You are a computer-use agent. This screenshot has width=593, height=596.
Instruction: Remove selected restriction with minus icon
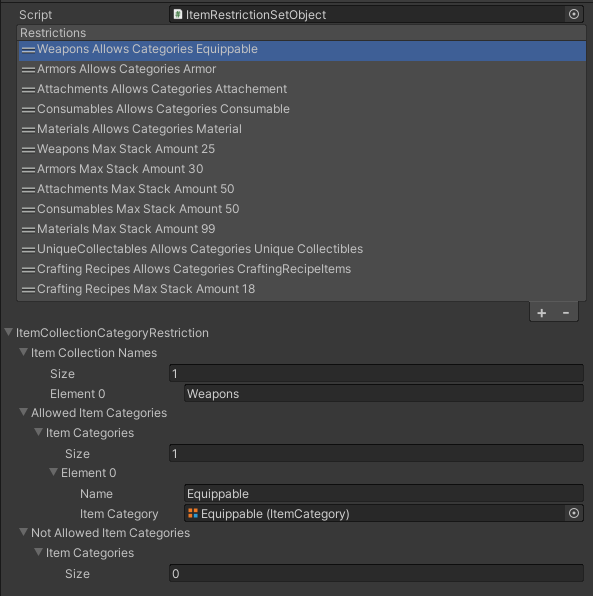[566, 313]
